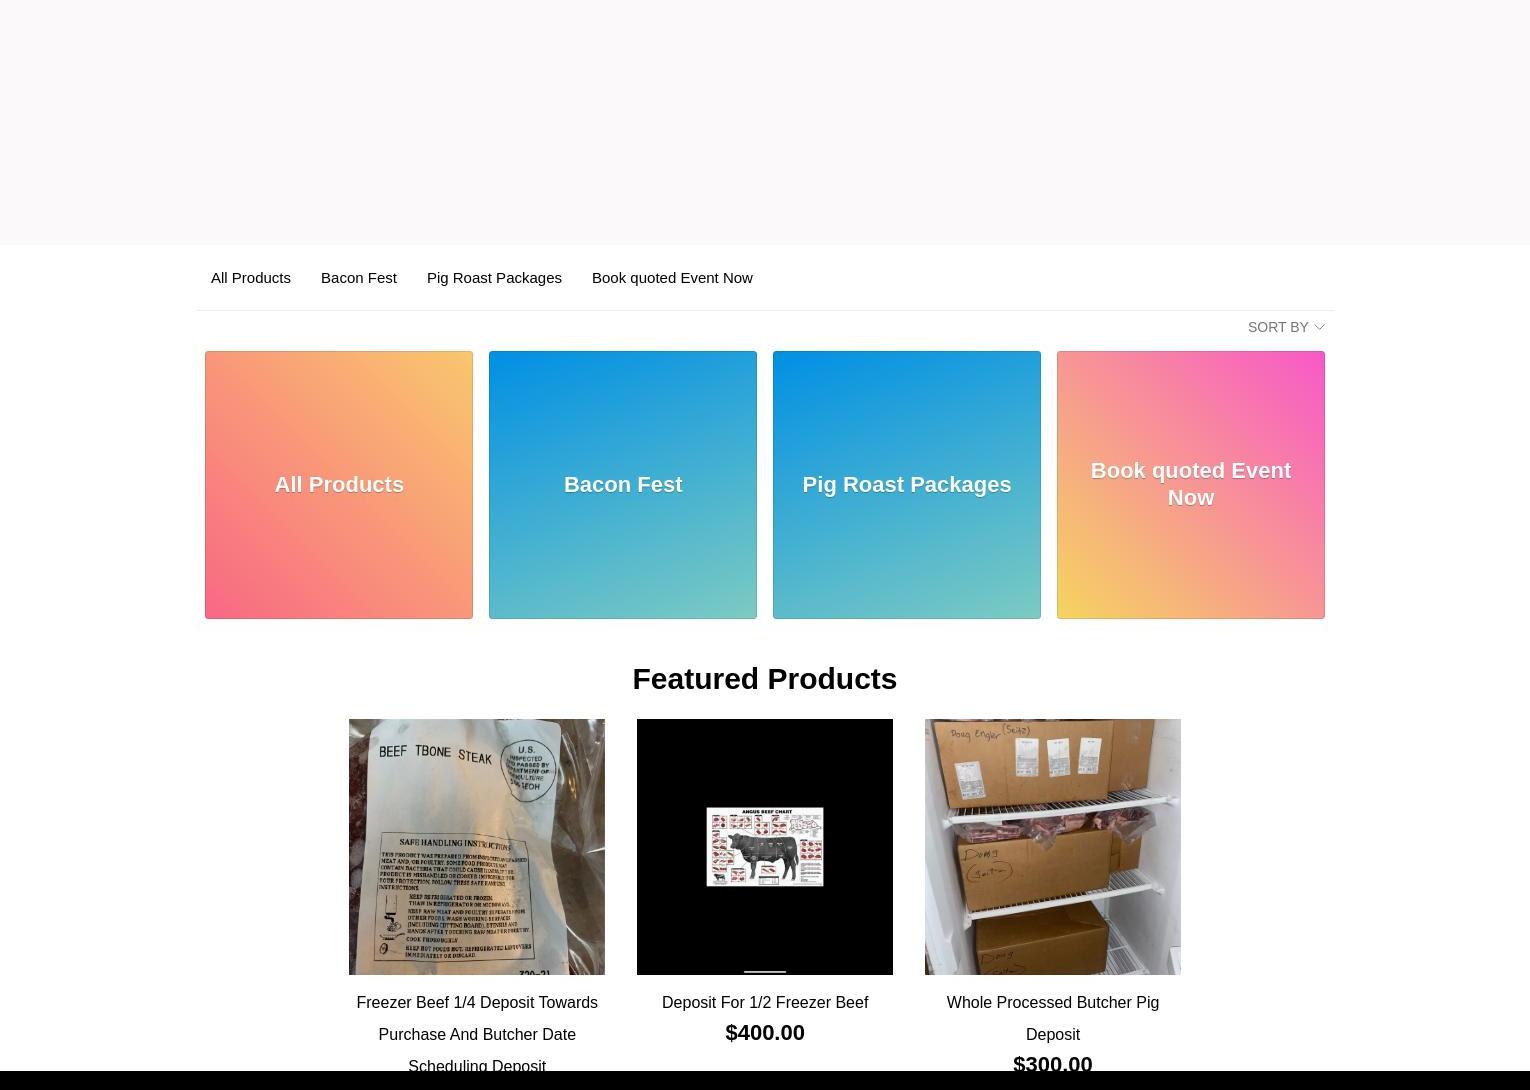Go to Pig Roast Packages menu item

(x=494, y=278)
